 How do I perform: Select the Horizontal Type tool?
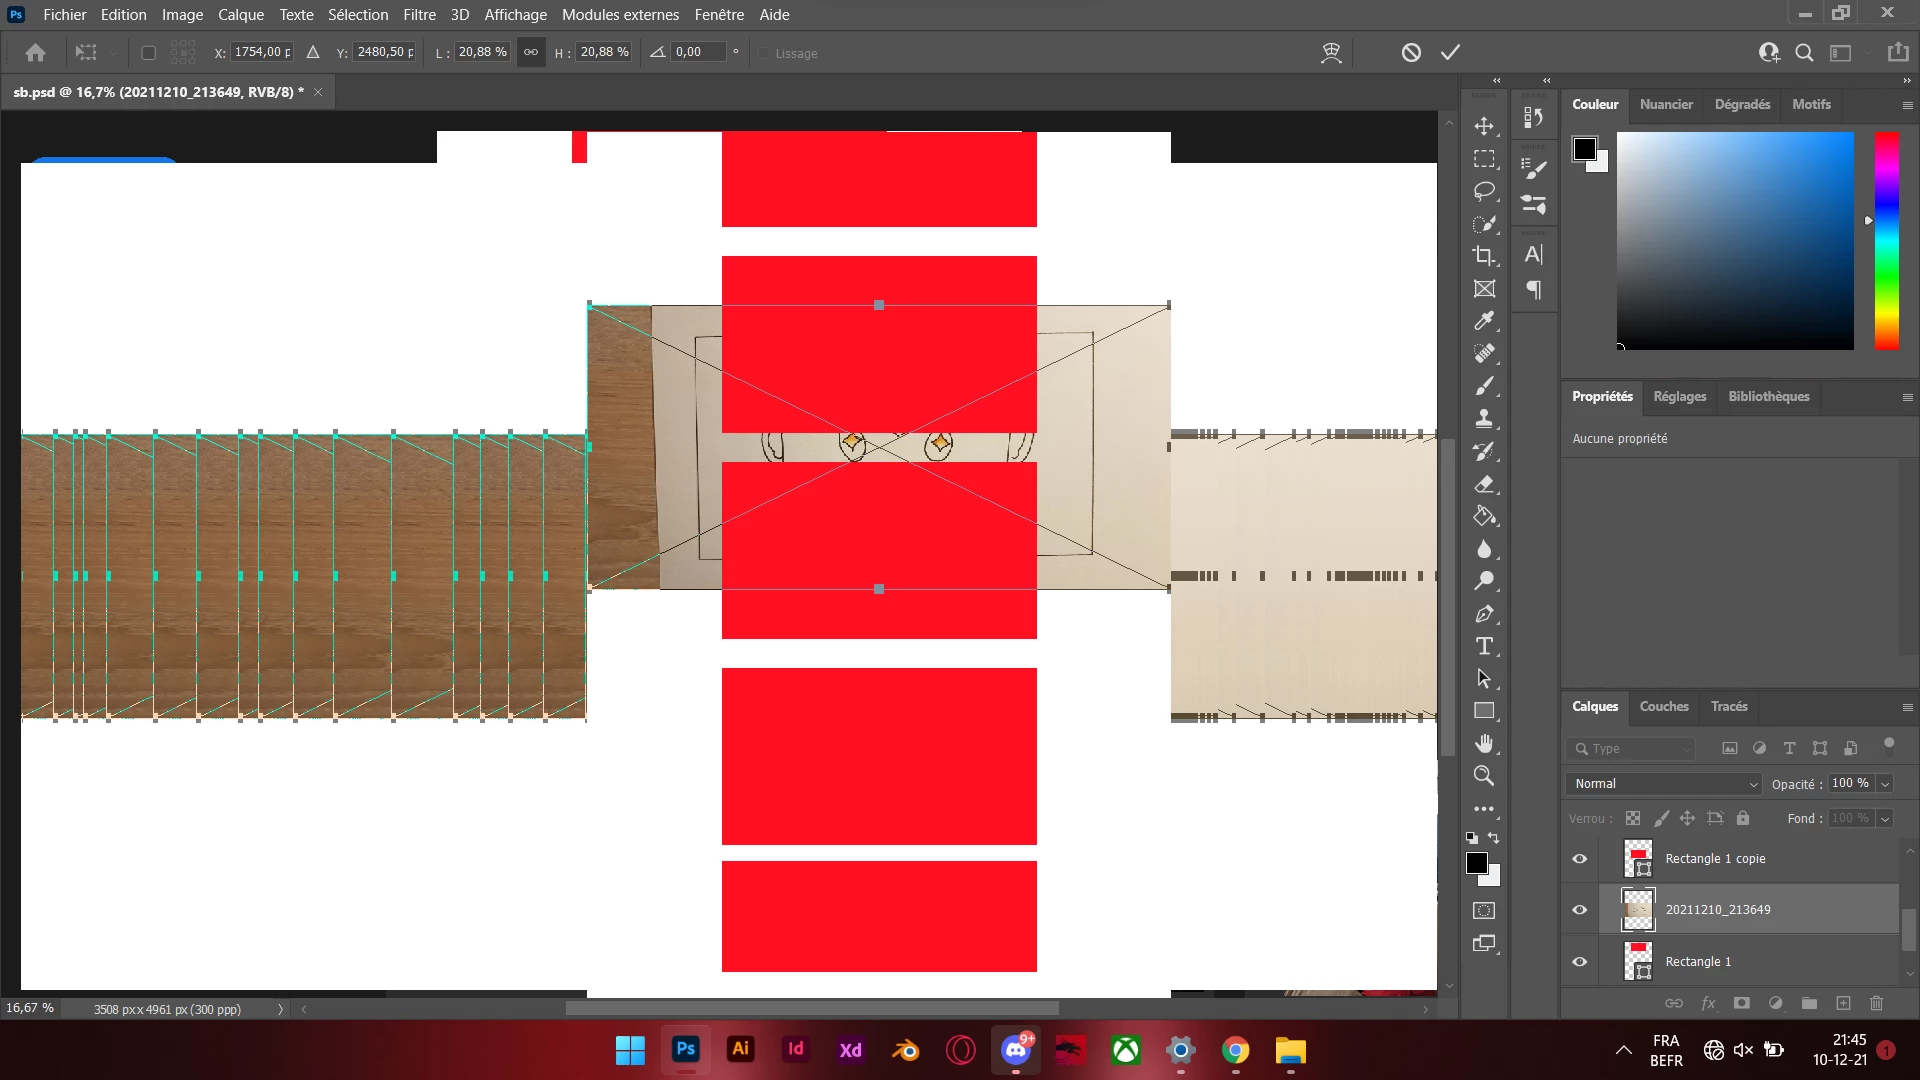(1484, 646)
